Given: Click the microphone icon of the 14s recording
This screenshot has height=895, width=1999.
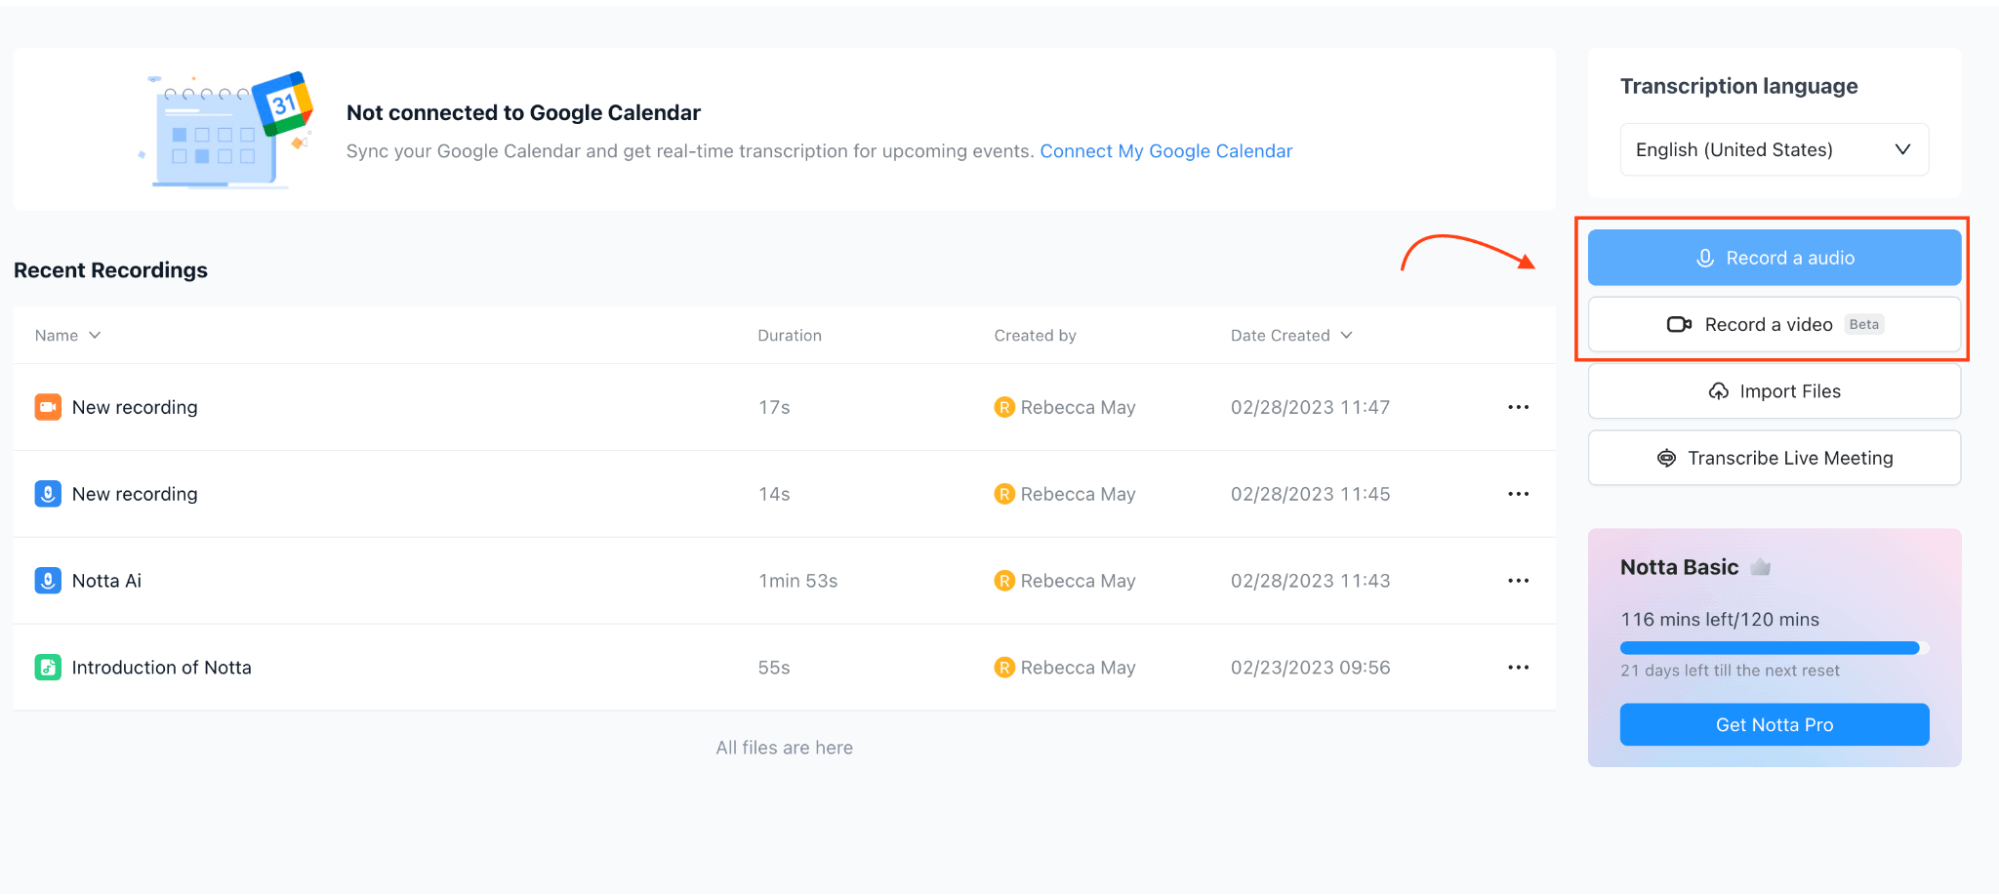Looking at the screenshot, I should point(48,494).
